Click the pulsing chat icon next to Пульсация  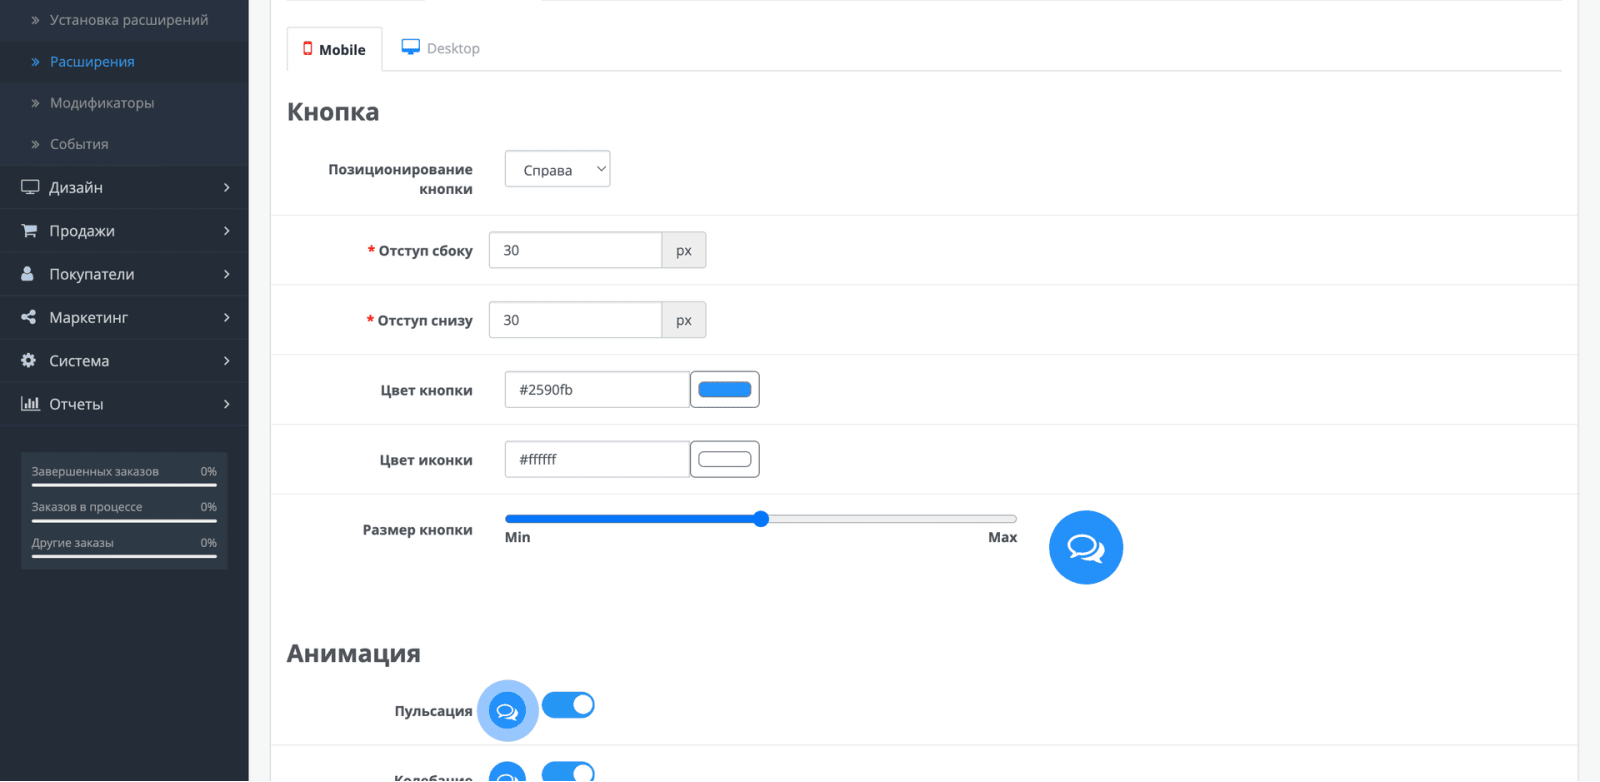click(508, 711)
